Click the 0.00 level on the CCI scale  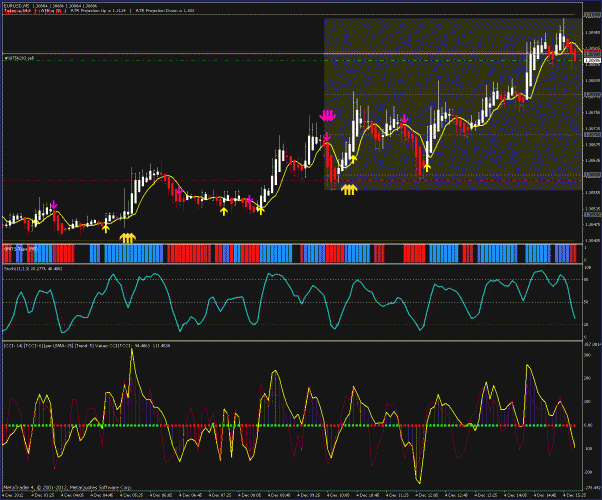point(588,425)
